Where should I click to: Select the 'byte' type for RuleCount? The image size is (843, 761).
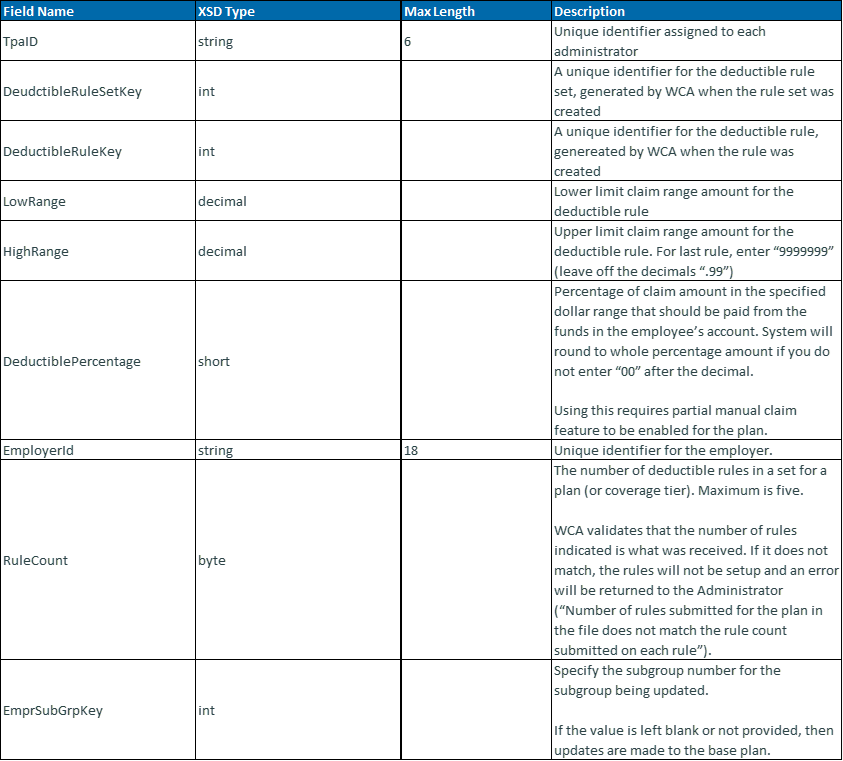211,561
